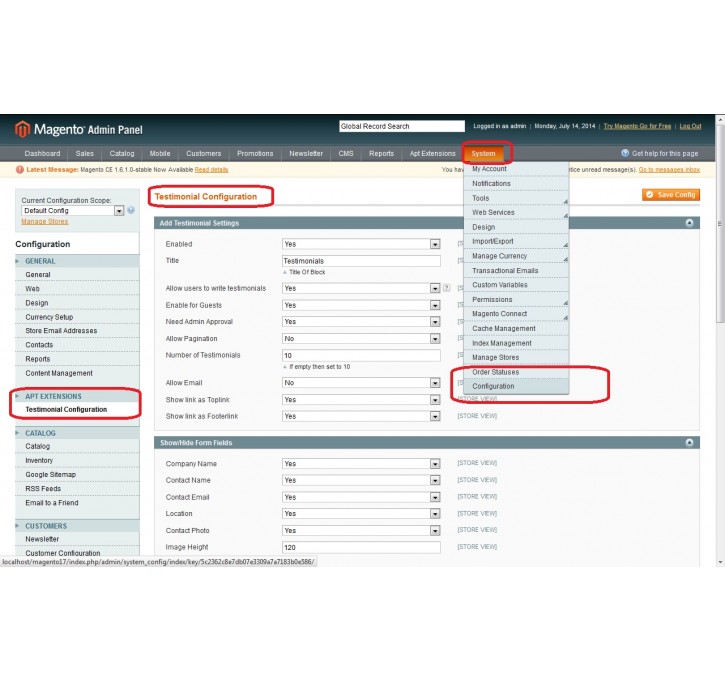
Task: Collapse the Show/Hide Form Fields section icon
Action: 689,442
